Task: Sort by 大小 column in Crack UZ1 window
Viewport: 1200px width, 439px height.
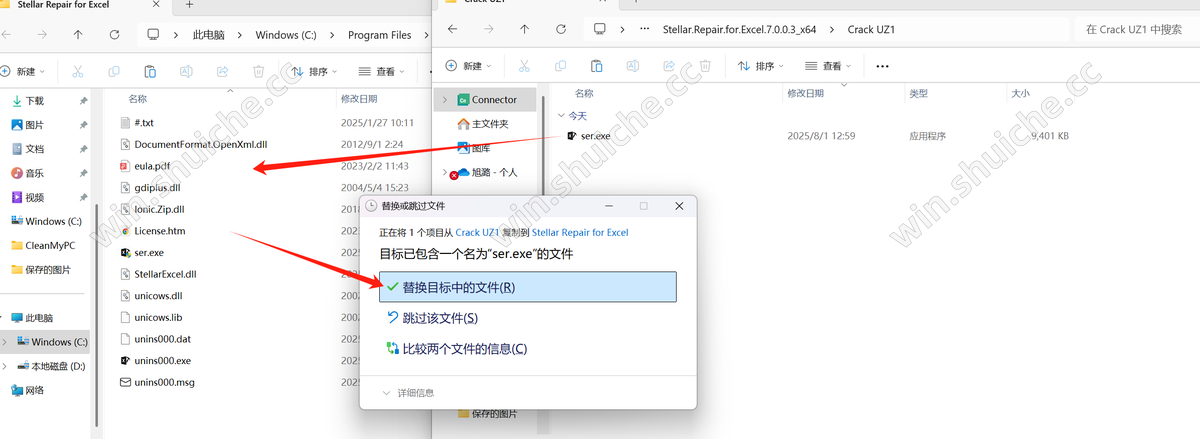Action: [1021, 93]
